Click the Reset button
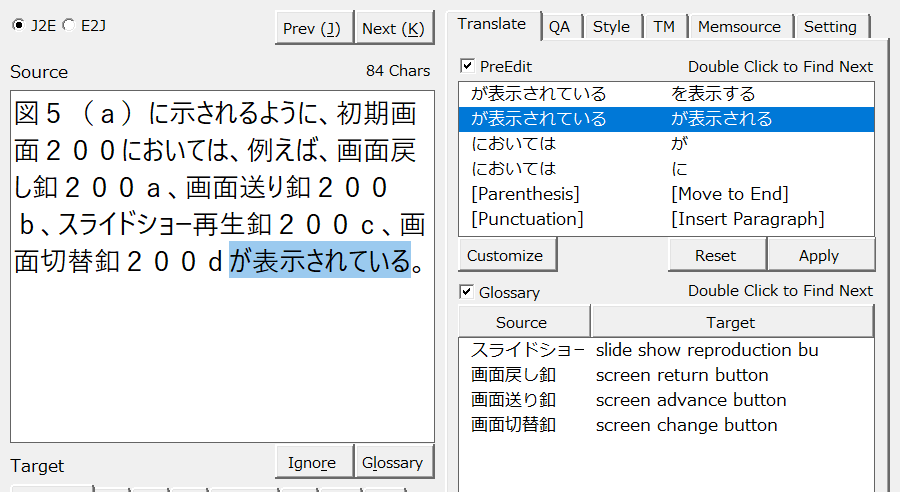The image size is (900, 492). pos(715,255)
